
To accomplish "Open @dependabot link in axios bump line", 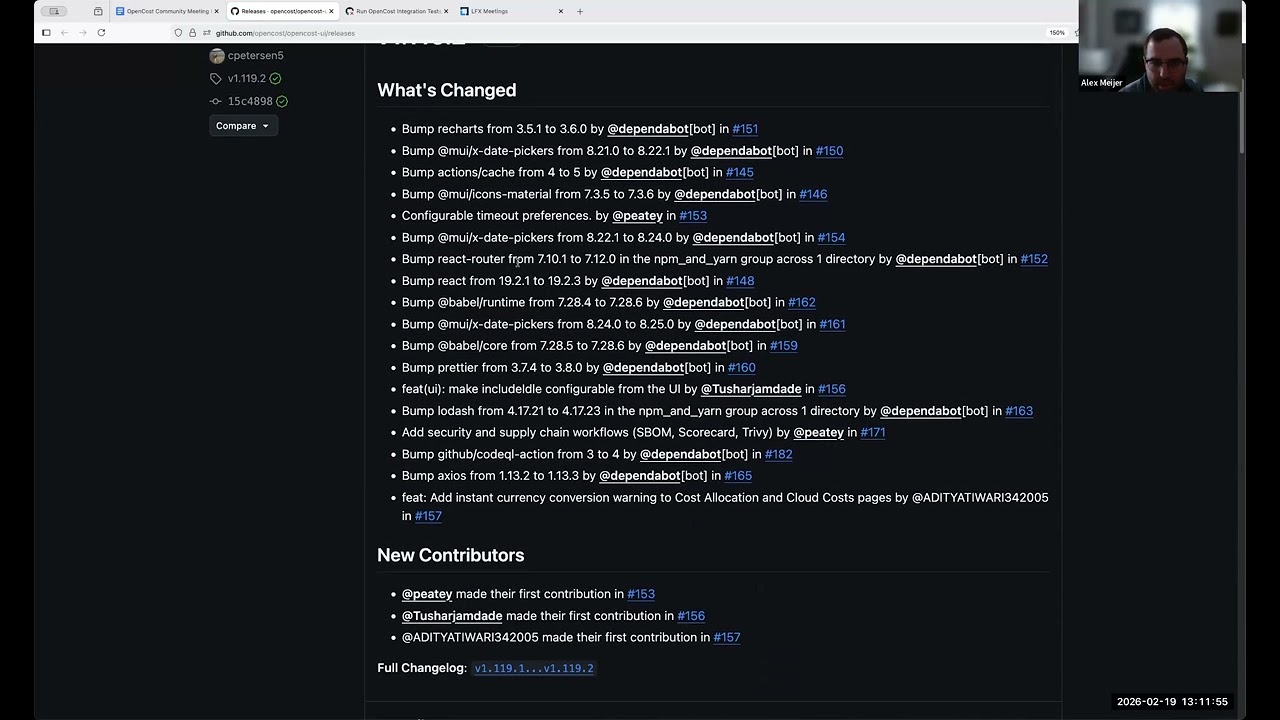I will (640, 476).
